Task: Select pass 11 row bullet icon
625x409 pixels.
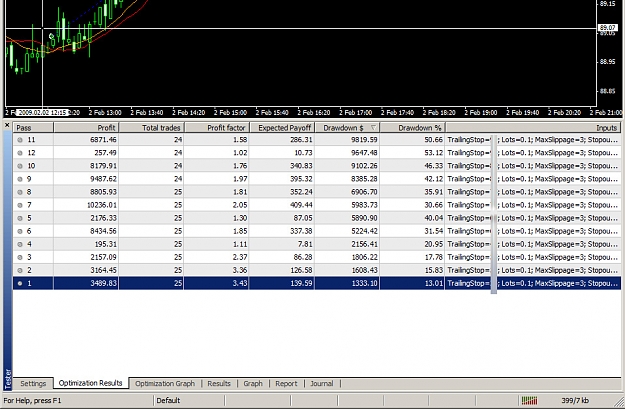Action: 20,140
